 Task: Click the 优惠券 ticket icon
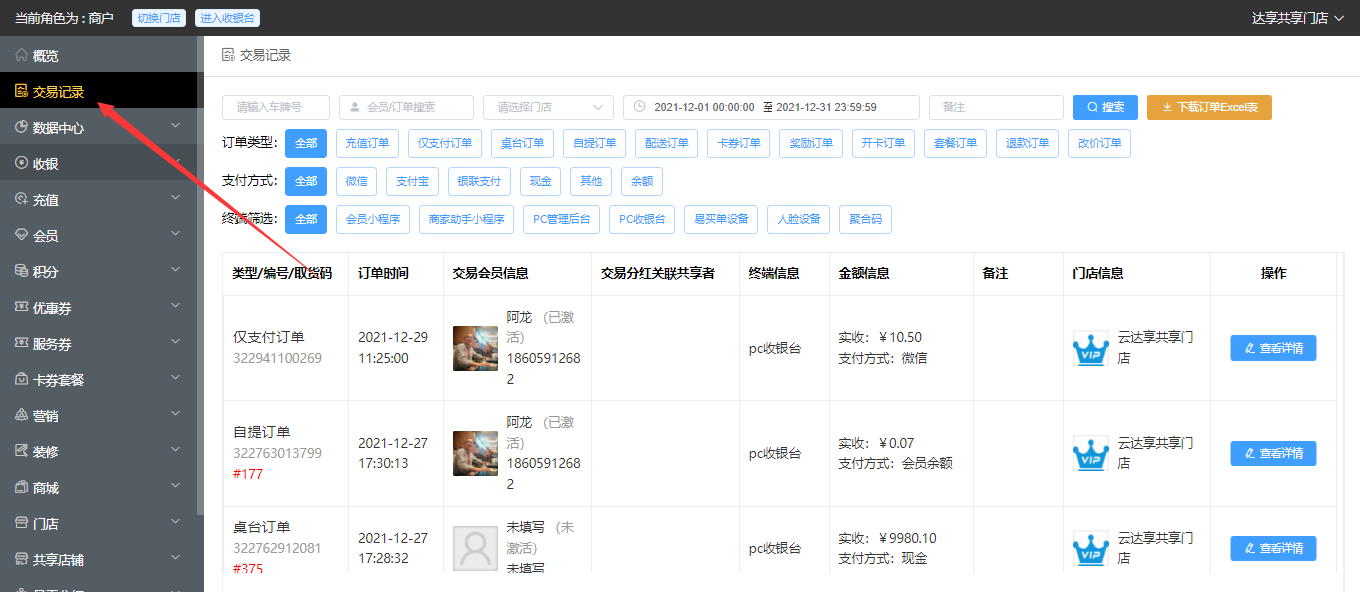21,307
